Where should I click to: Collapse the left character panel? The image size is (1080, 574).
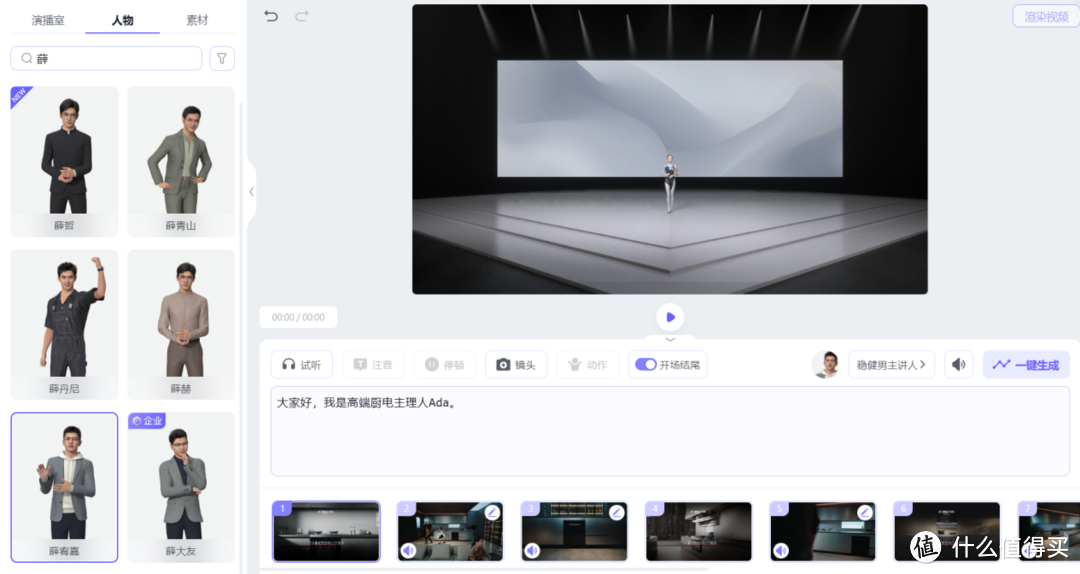251,192
